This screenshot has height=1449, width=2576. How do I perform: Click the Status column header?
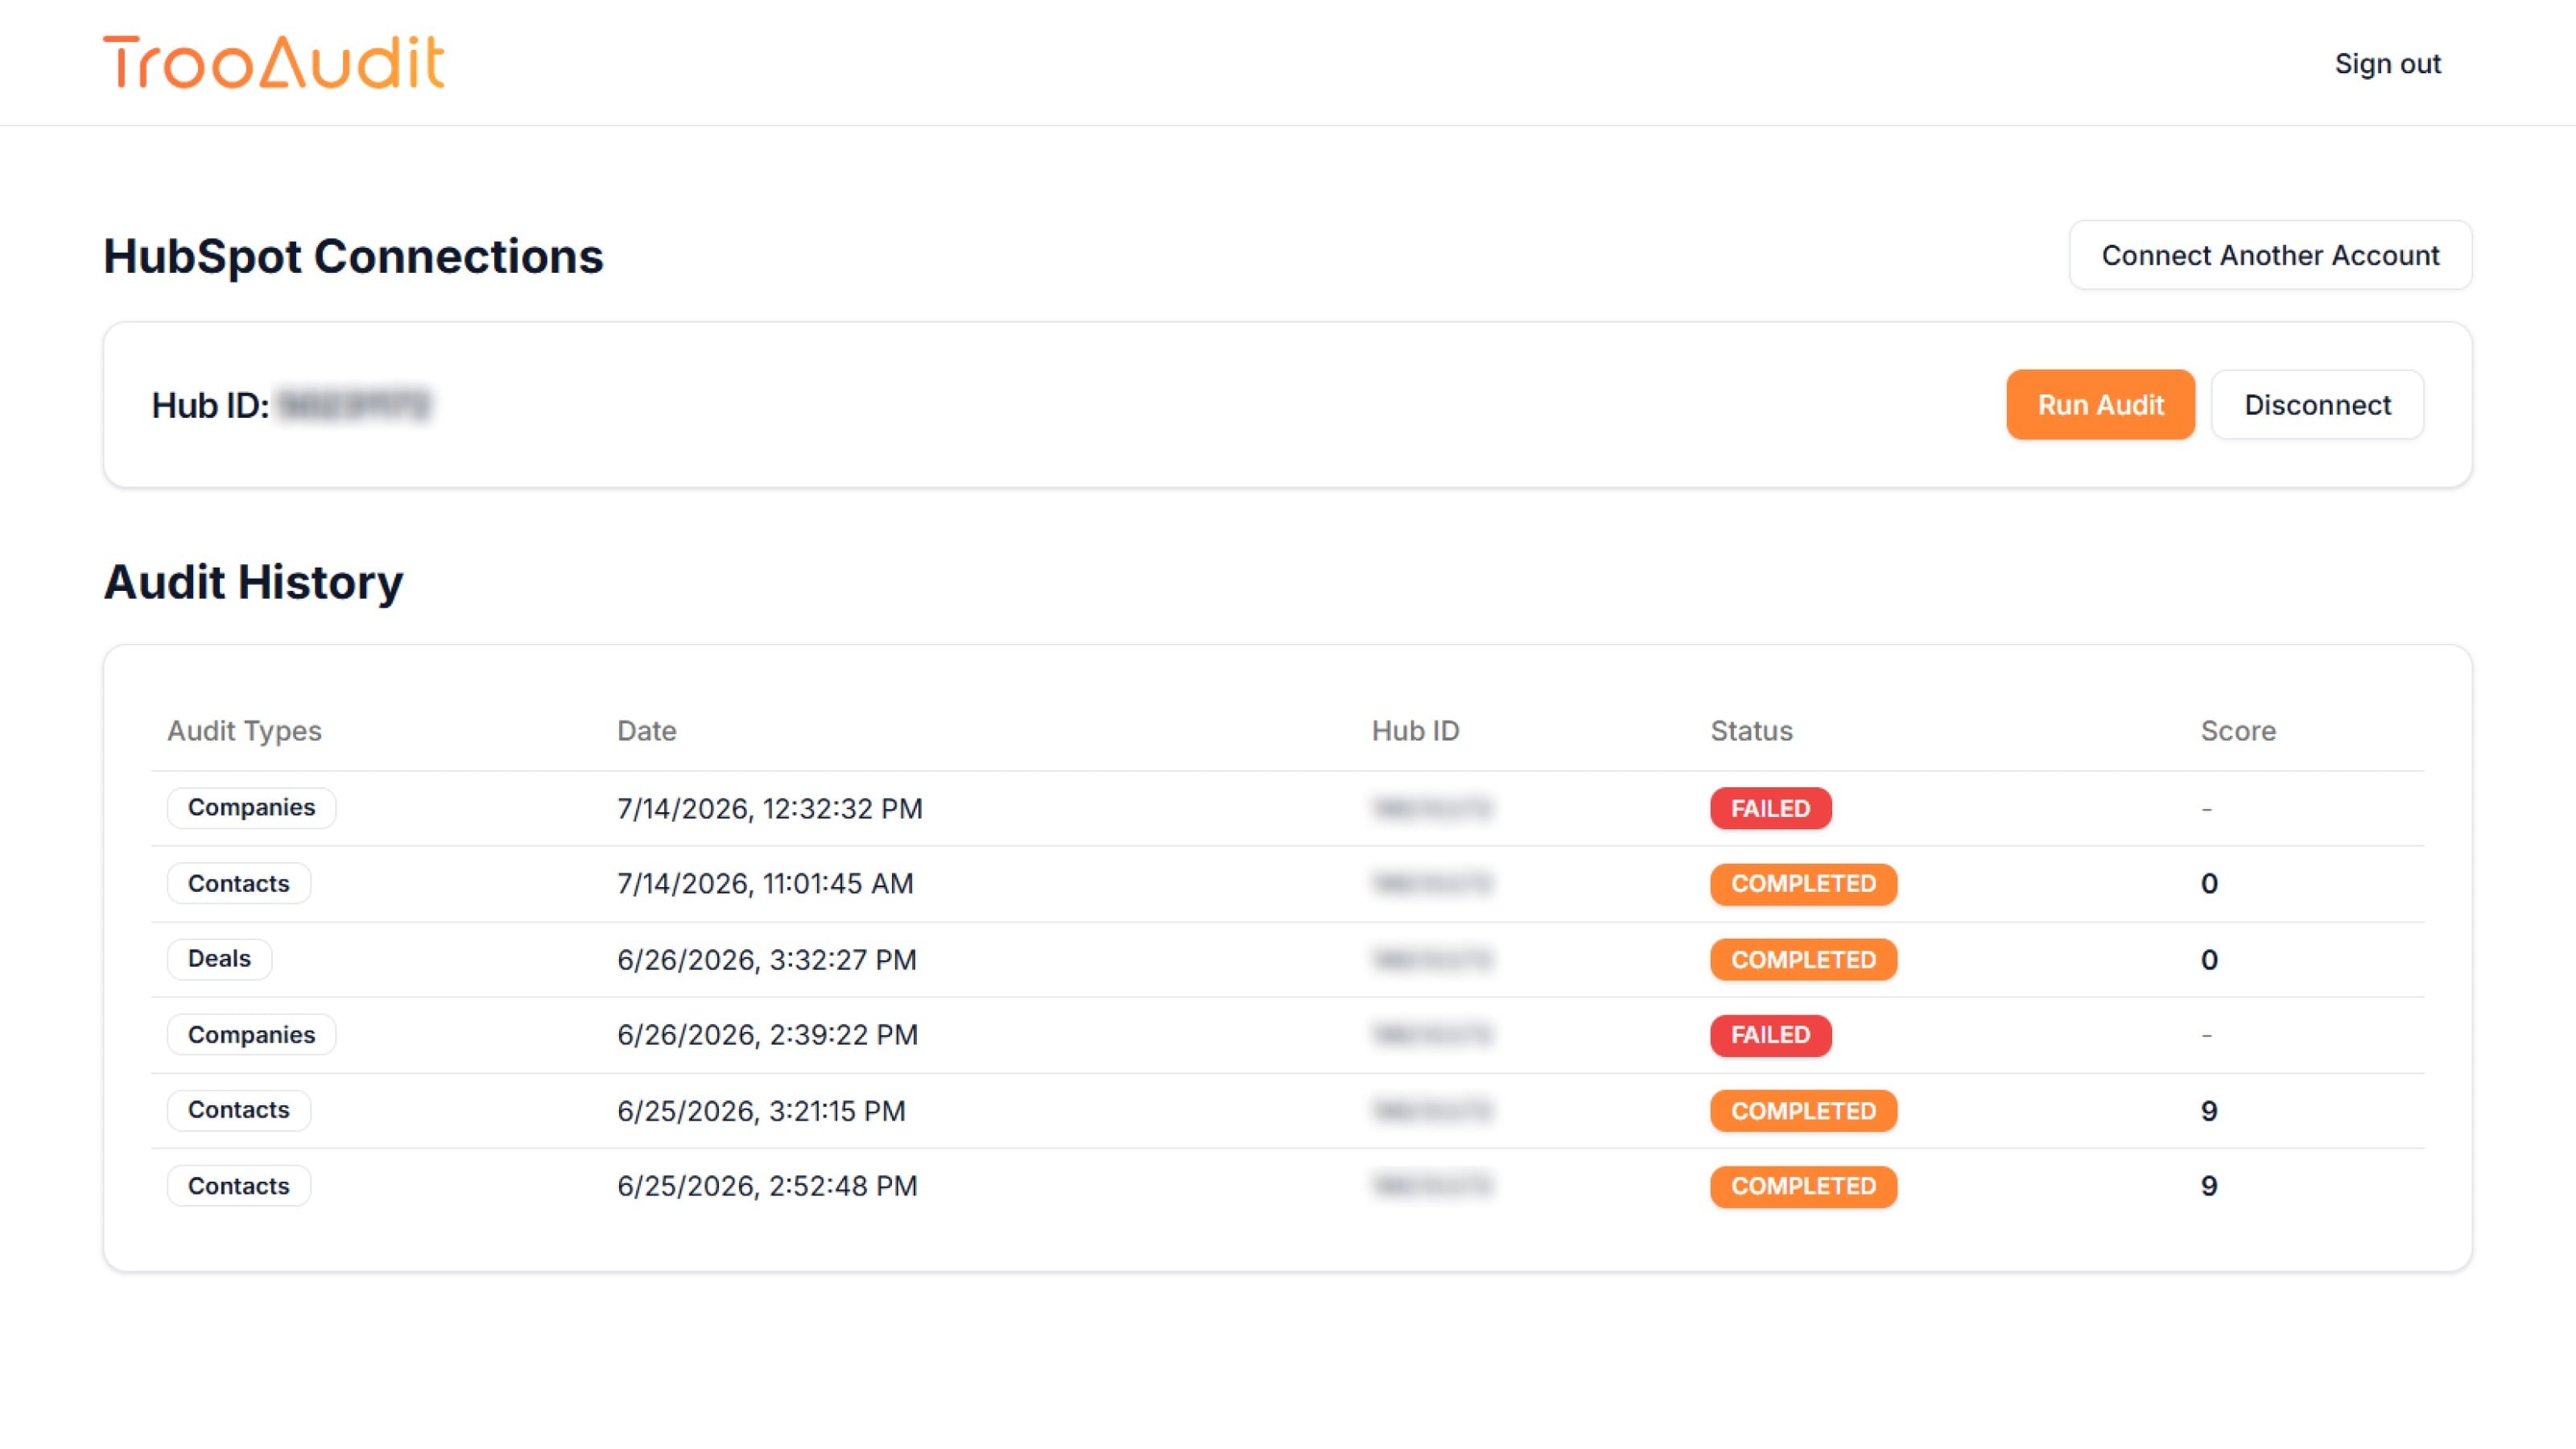[x=1751, y=731]
